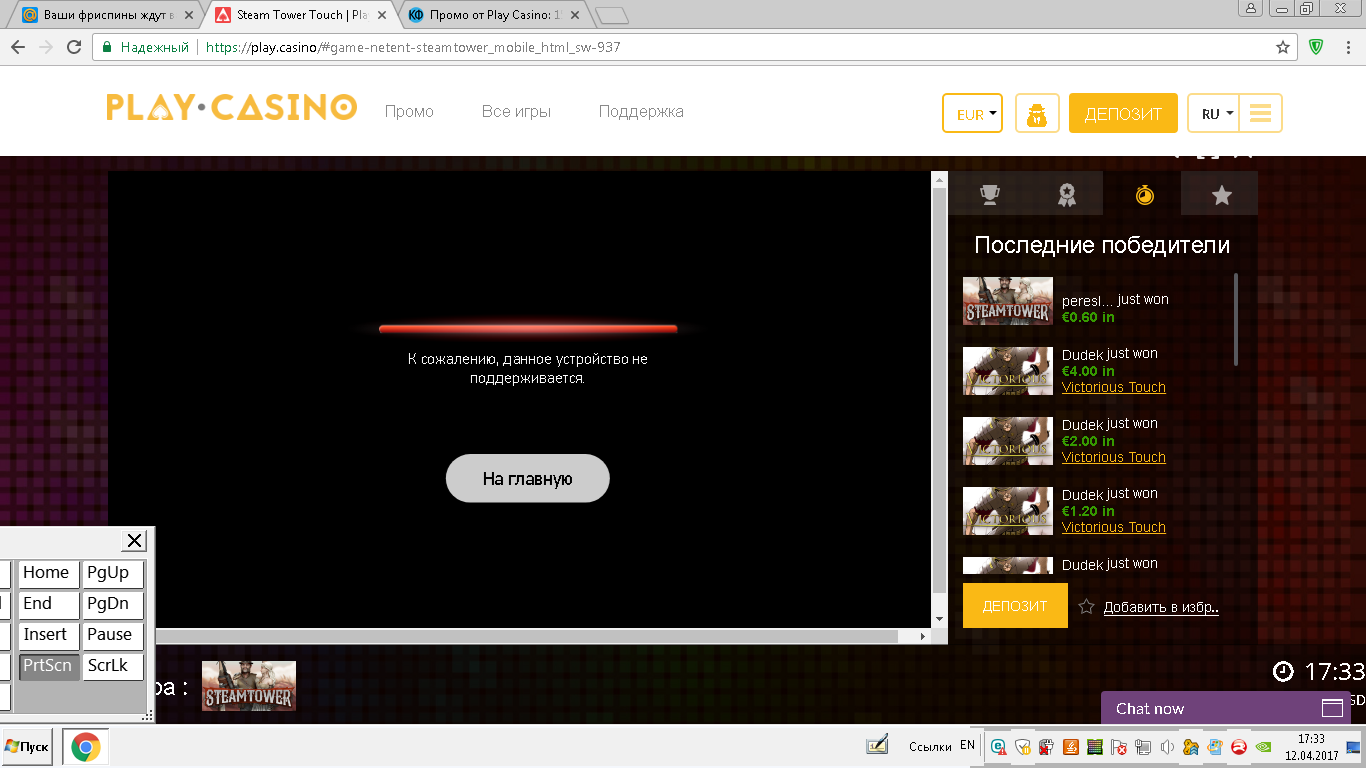Select the stopwatch recent winners tab

[1144, 194]
